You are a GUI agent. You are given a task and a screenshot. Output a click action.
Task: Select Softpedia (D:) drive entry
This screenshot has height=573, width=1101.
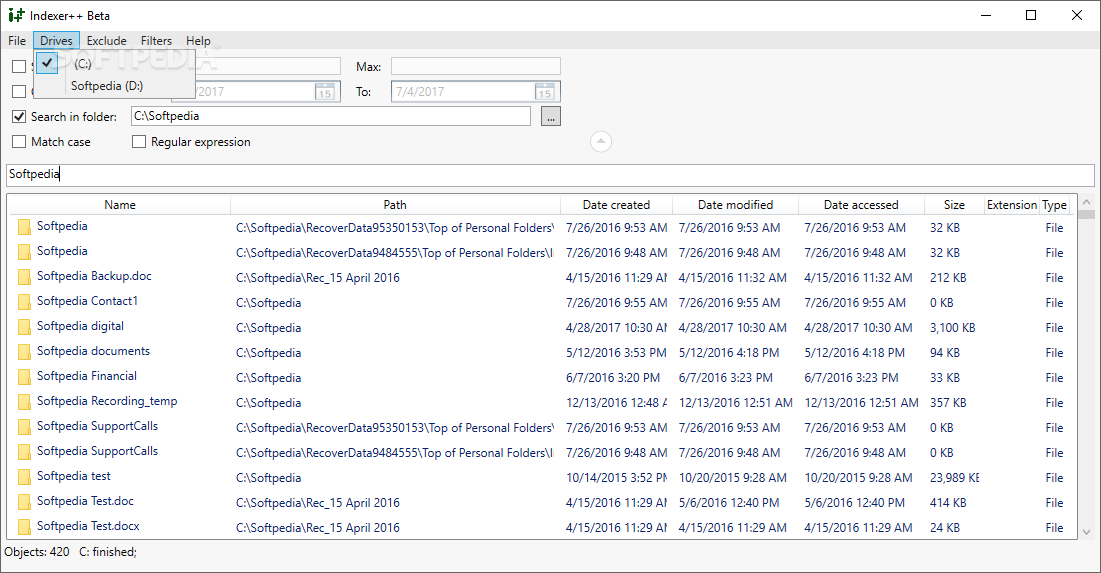[114, 86]
